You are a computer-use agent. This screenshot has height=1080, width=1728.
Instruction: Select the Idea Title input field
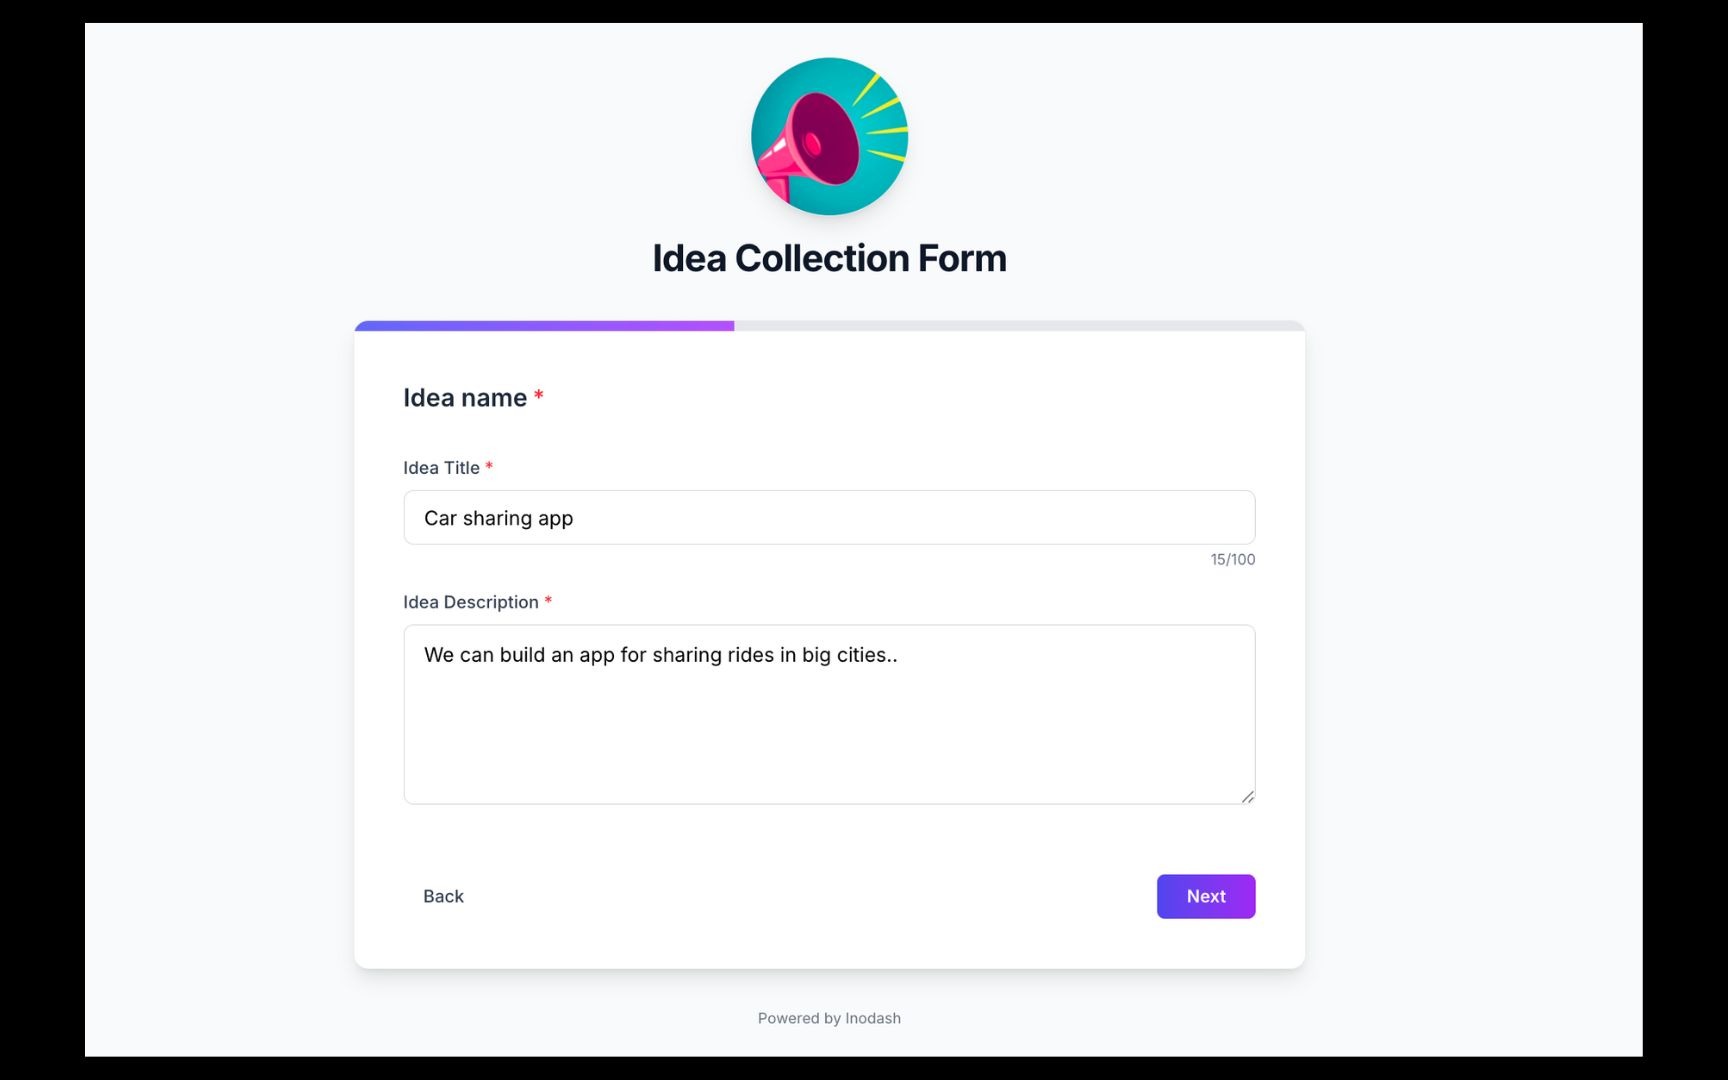click(828, 517)
